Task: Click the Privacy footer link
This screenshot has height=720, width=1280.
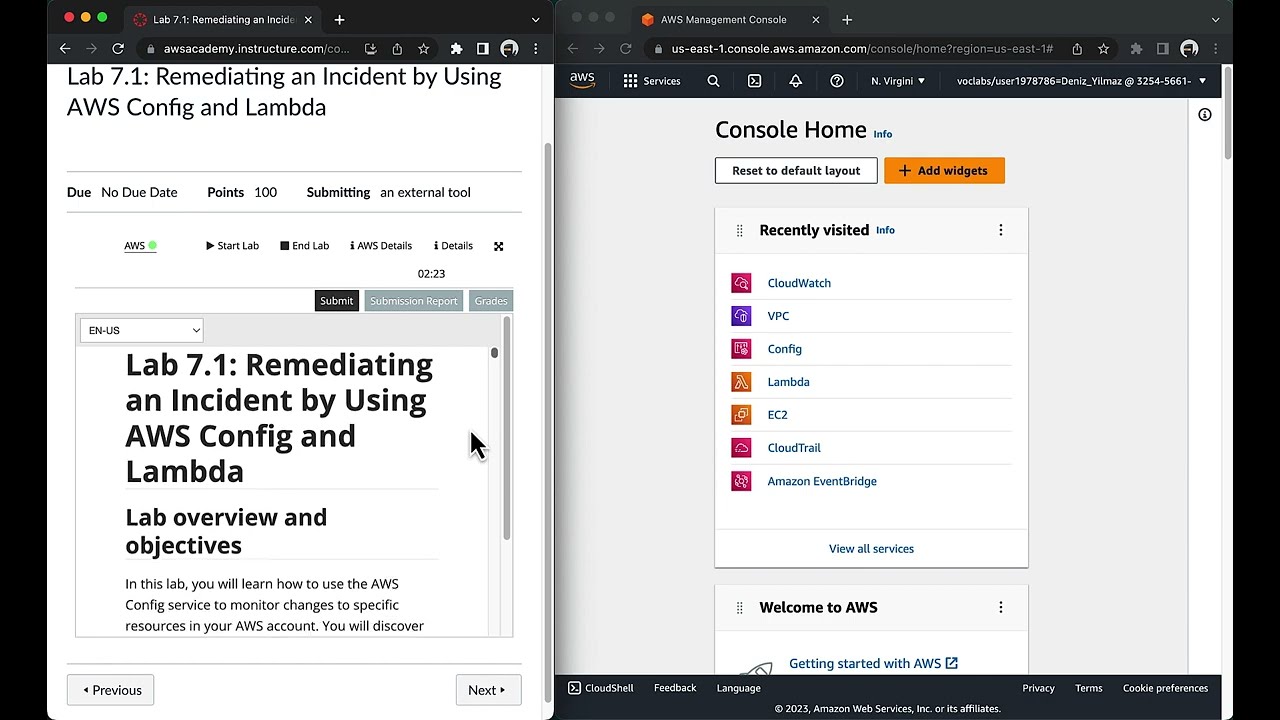Action: click(x=1038, y=688)
